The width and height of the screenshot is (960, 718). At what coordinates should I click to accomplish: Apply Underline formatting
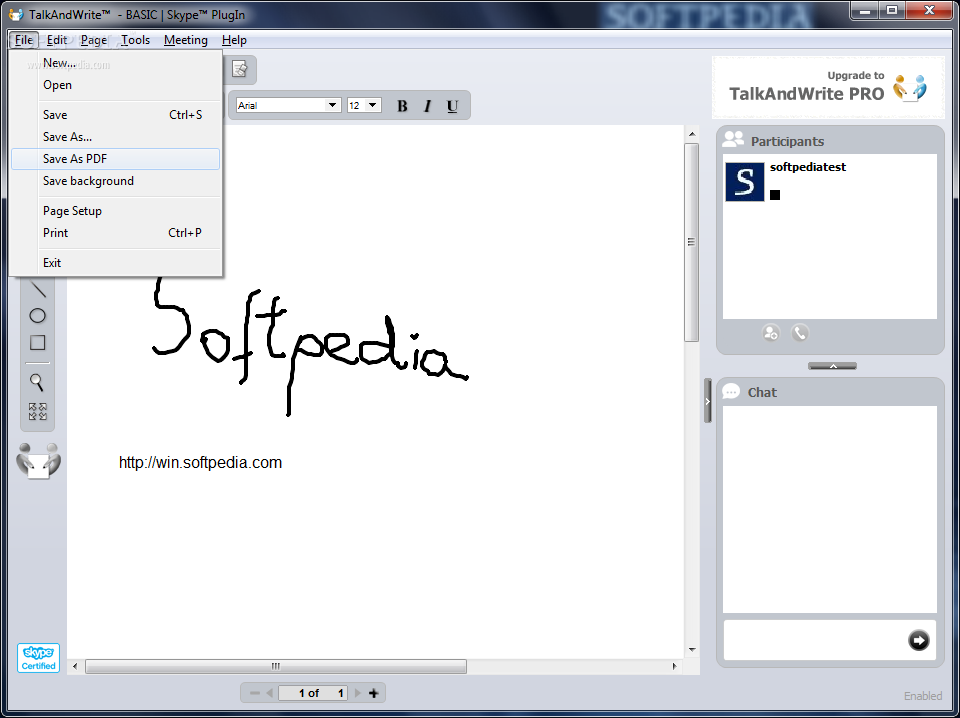(x=452, y=106)
